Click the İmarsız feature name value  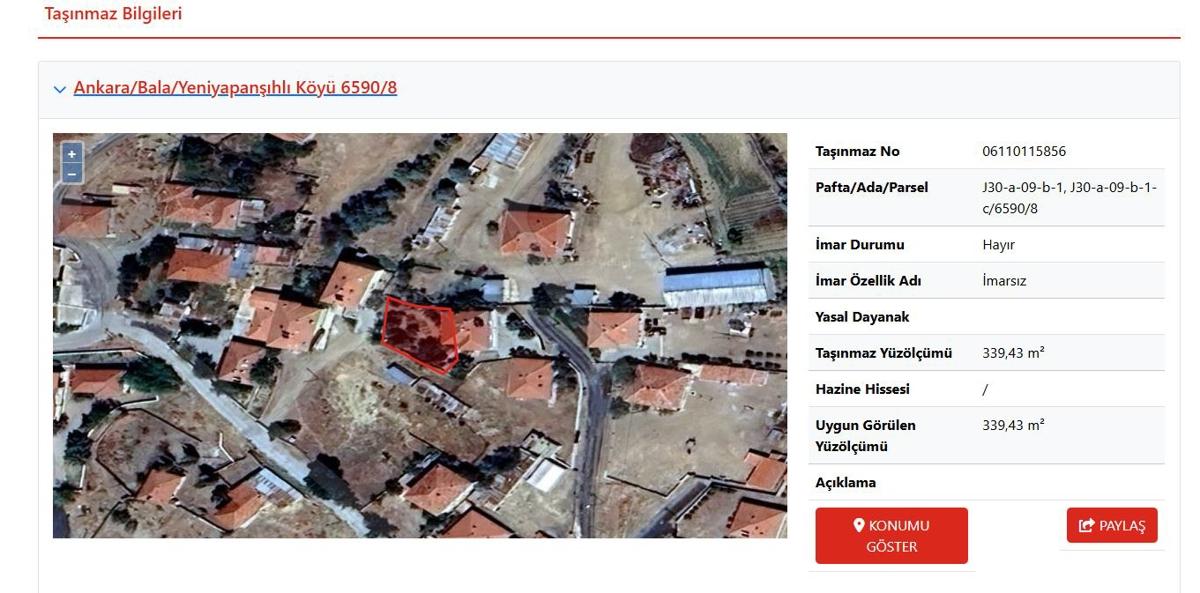click(1004, 281)
